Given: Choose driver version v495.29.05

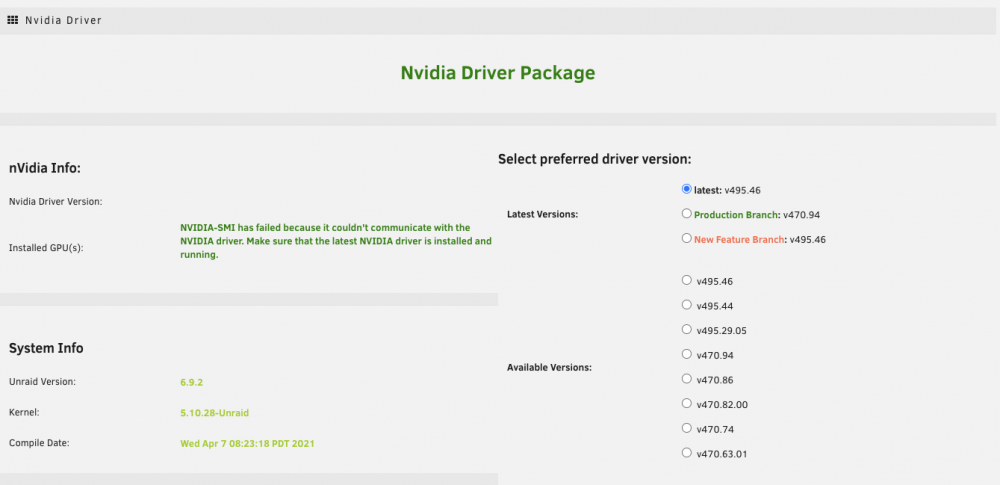Looking at the screenshot, I should 686,329.
